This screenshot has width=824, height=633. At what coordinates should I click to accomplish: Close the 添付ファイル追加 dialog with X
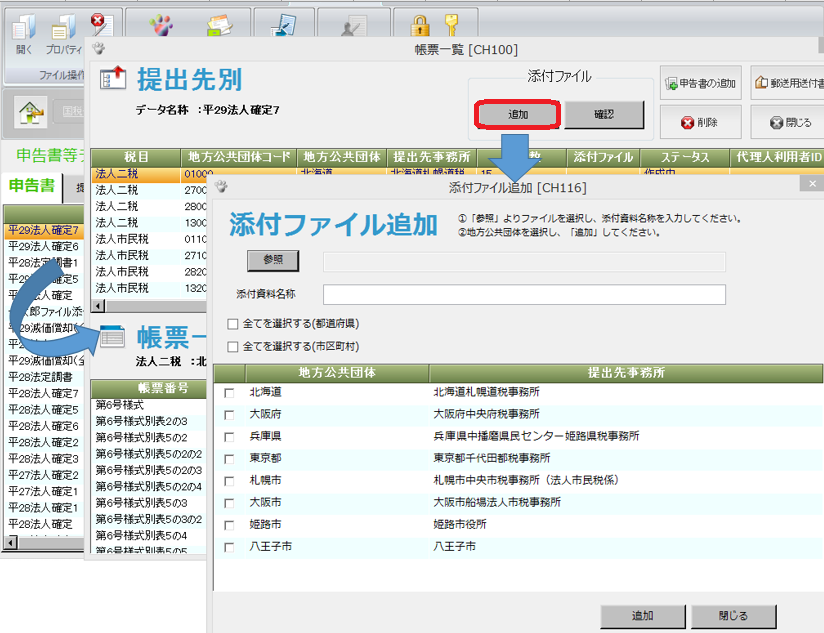(812, 183)
